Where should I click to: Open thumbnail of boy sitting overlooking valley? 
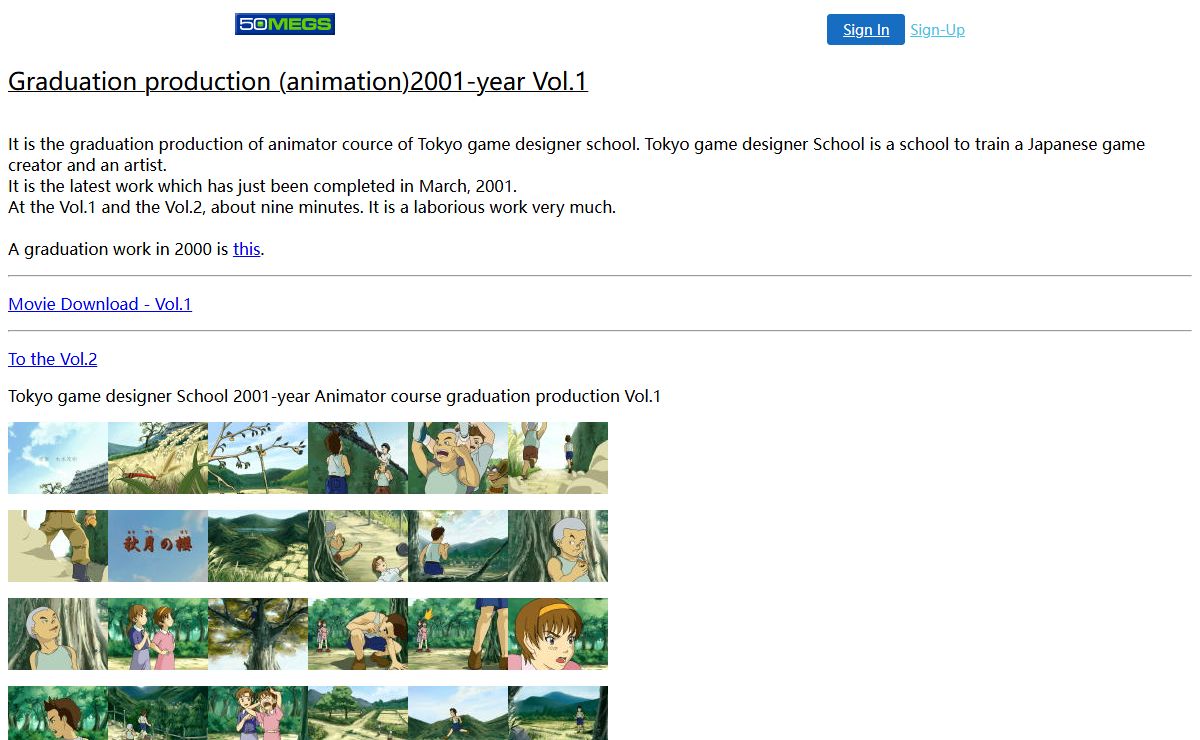click(x=458, y=546)
